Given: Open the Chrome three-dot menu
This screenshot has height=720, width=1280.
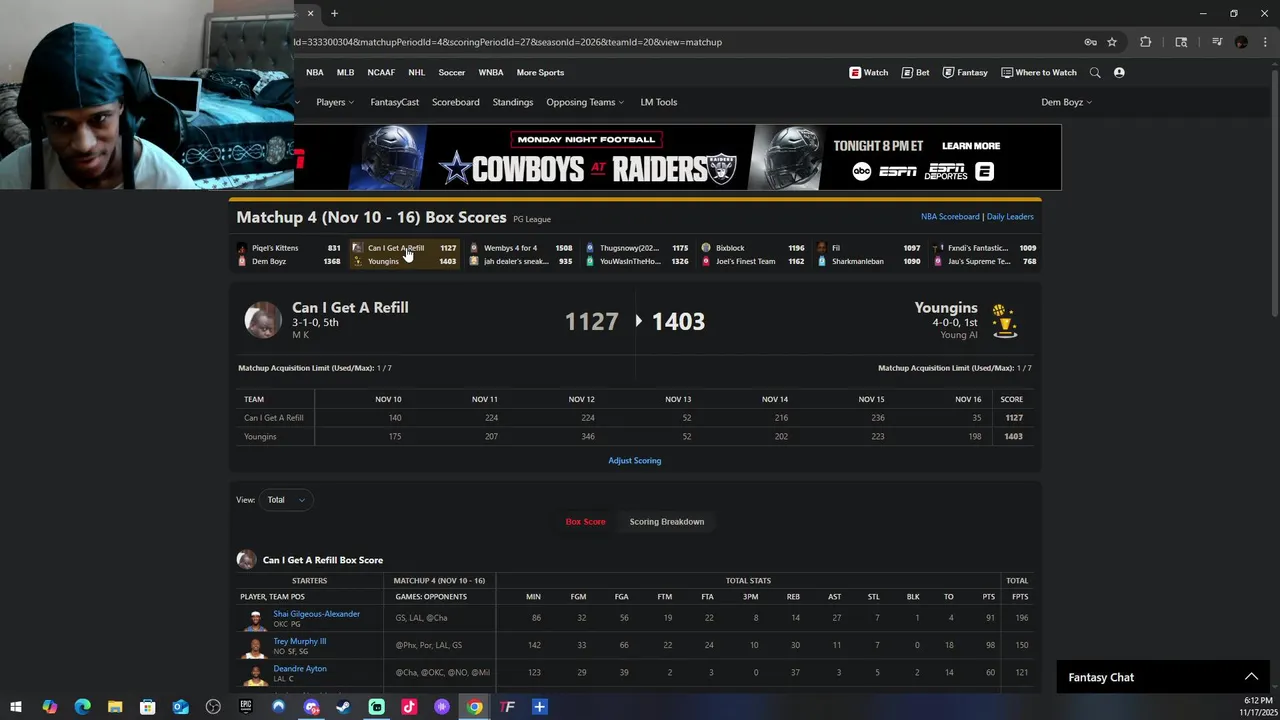Looking at the screenshot, I should [x=1265, y=42].
